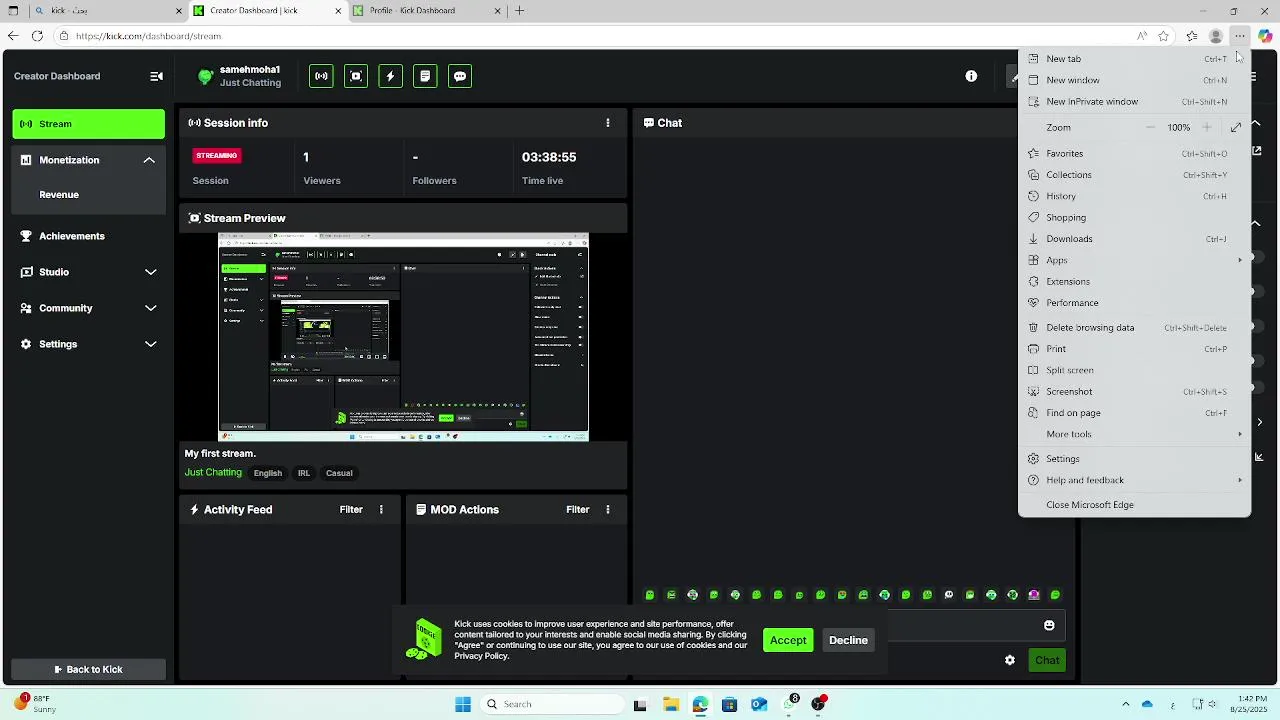
Task: Open Windows Start menu
Action: [x=463, y=704]
